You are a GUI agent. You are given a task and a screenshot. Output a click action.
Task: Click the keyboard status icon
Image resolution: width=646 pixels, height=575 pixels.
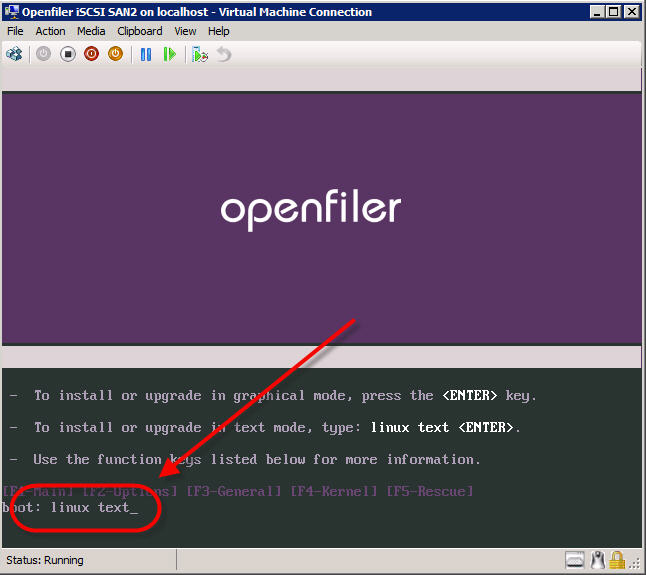574,560
